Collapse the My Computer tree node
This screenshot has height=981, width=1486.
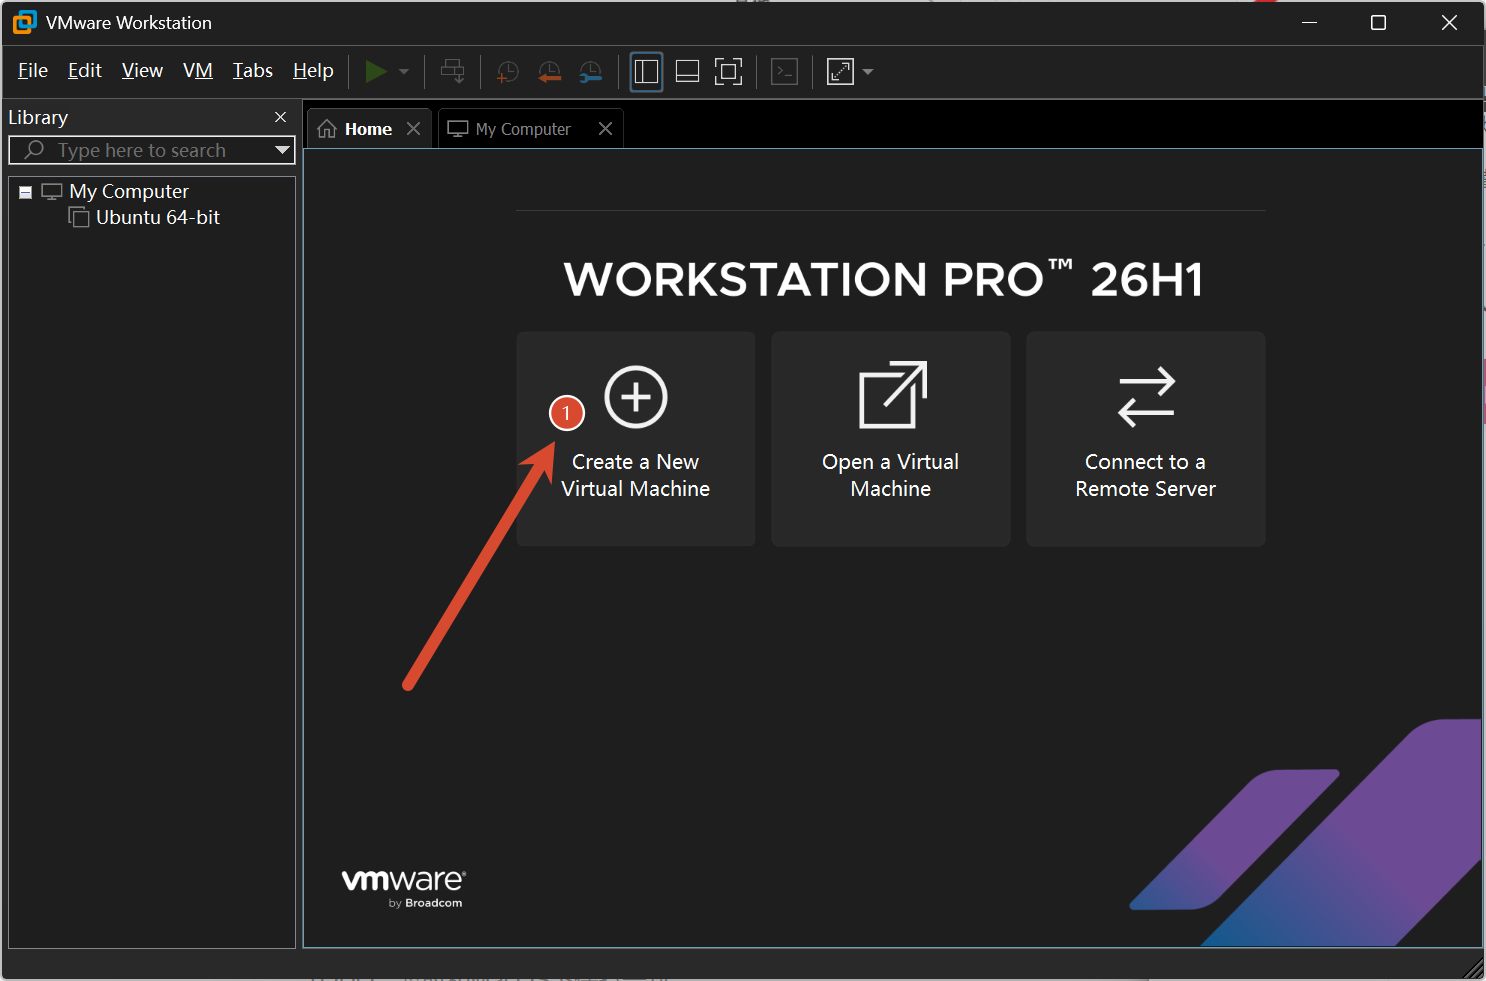click(x=26, y=192)
